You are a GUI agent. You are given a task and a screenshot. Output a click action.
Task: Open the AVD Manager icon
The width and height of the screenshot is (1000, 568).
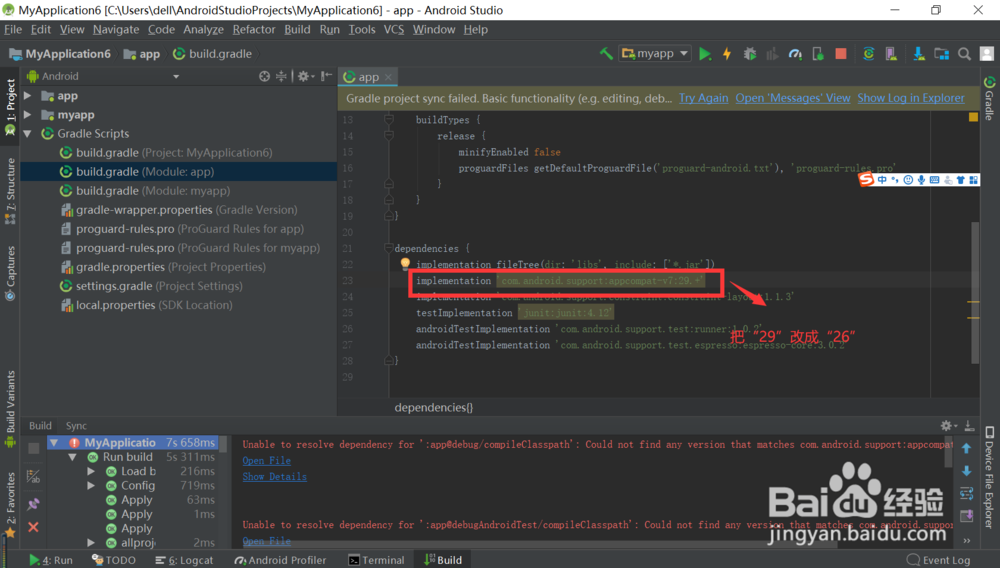pos(891,54)
